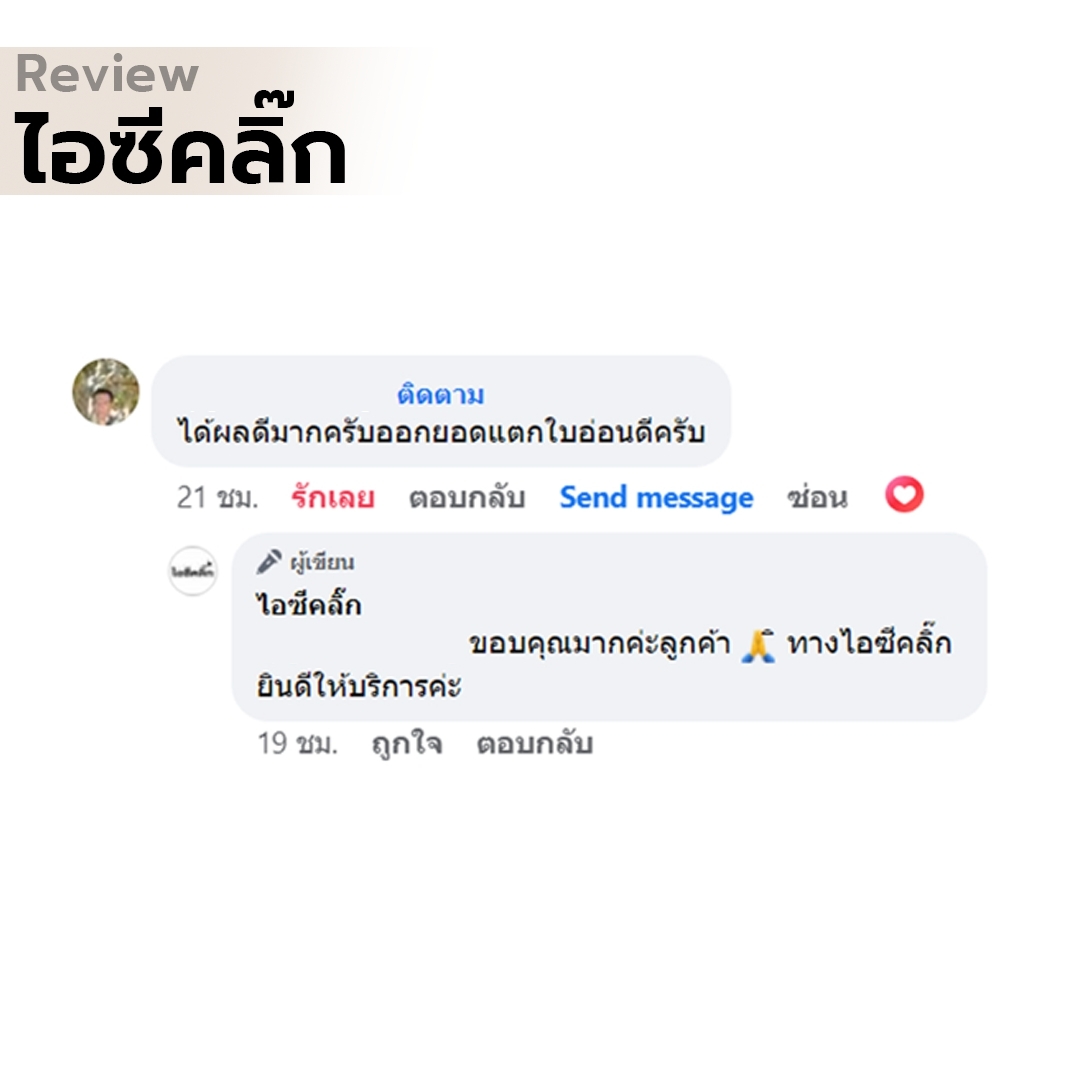Open the 21 ชม. comment timestamp
Image resolution: width=1080 pixels, height=1080 pixels.
[x=217, y=497]
